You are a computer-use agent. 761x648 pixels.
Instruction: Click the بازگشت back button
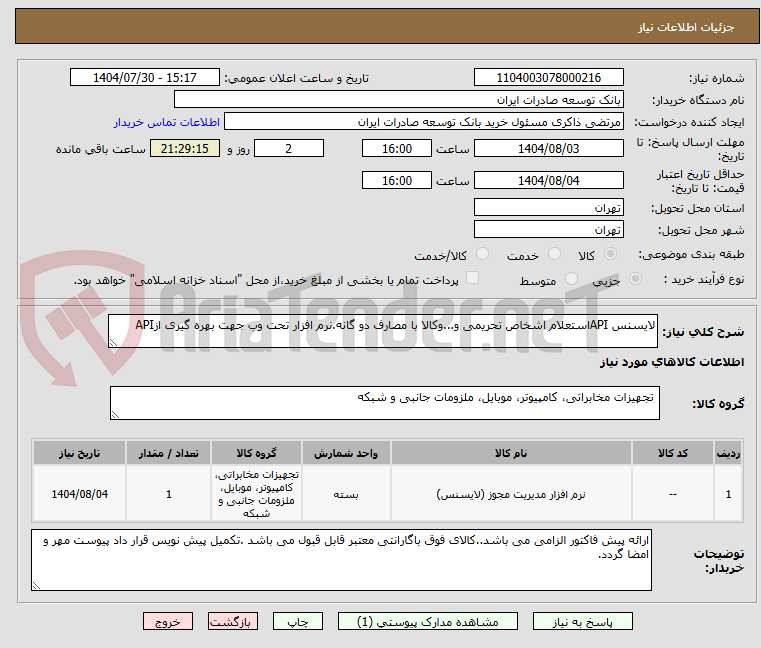click(234, 621)
